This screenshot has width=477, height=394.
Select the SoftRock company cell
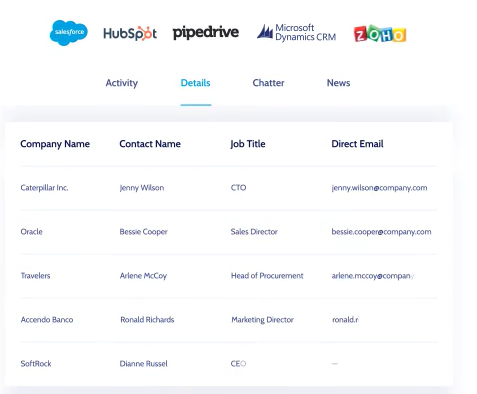coord(36,364)
